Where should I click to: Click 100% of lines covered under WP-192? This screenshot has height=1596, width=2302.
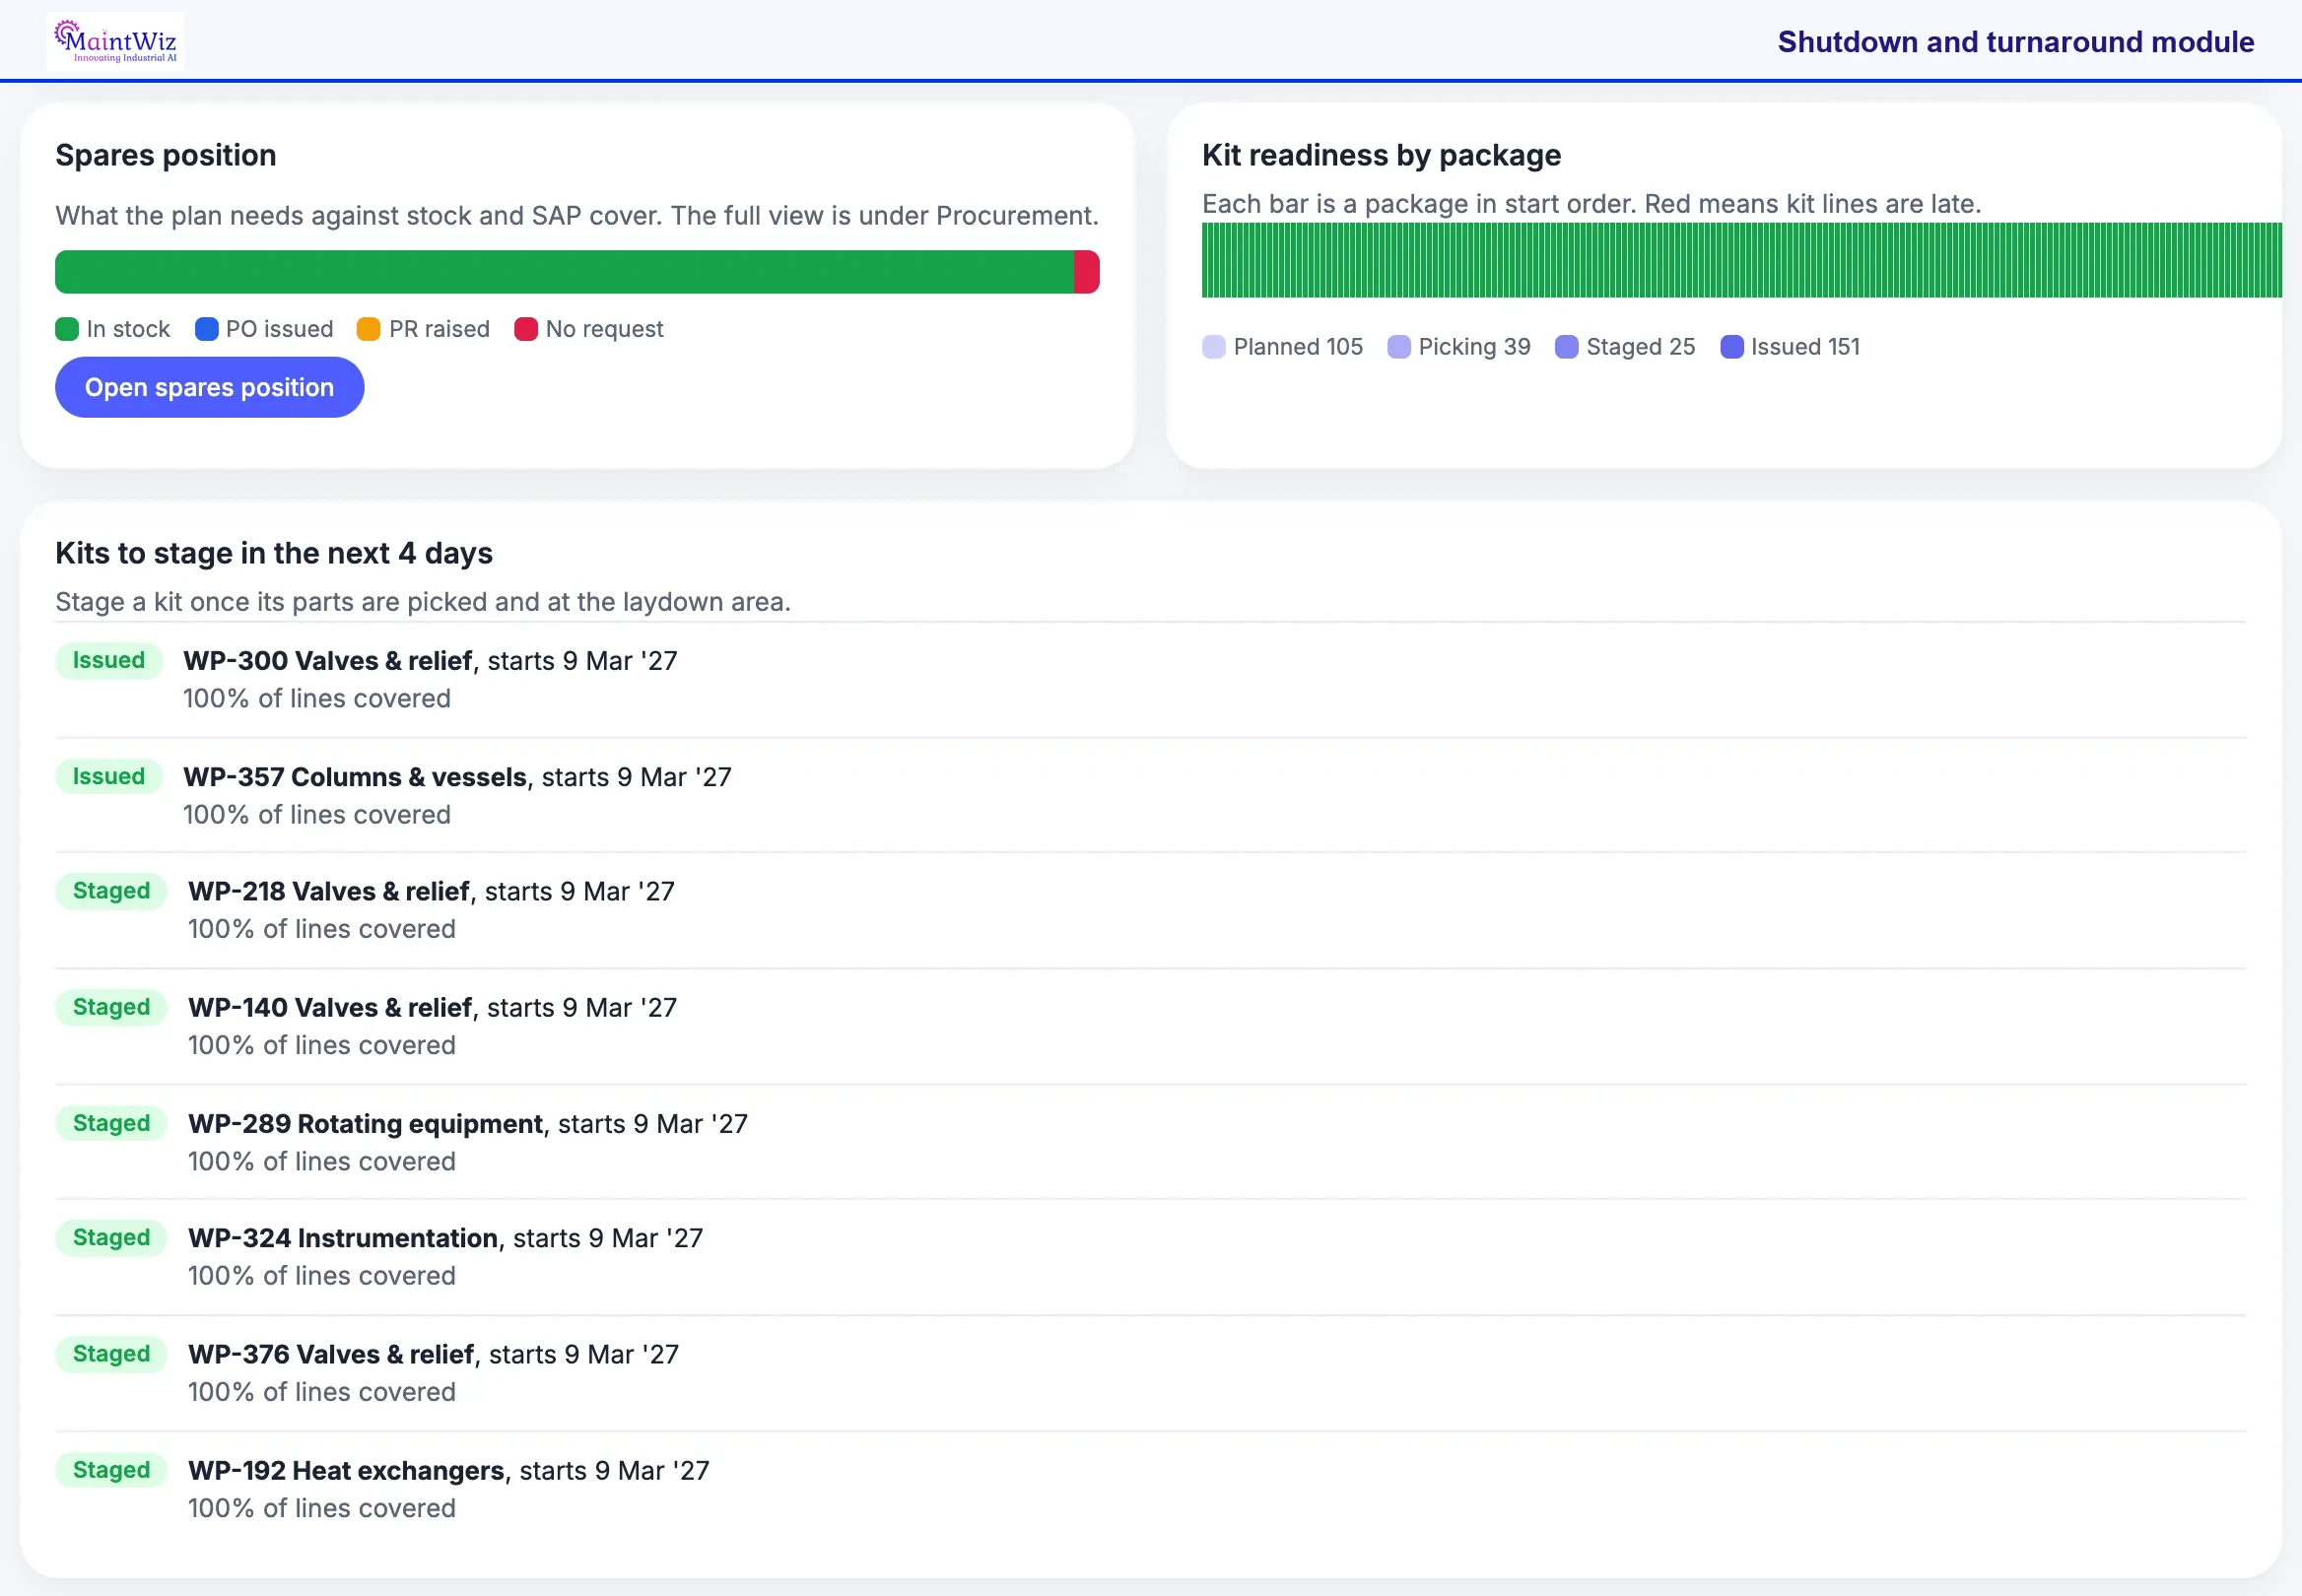pyautogui.click(x=322, y=1508)
